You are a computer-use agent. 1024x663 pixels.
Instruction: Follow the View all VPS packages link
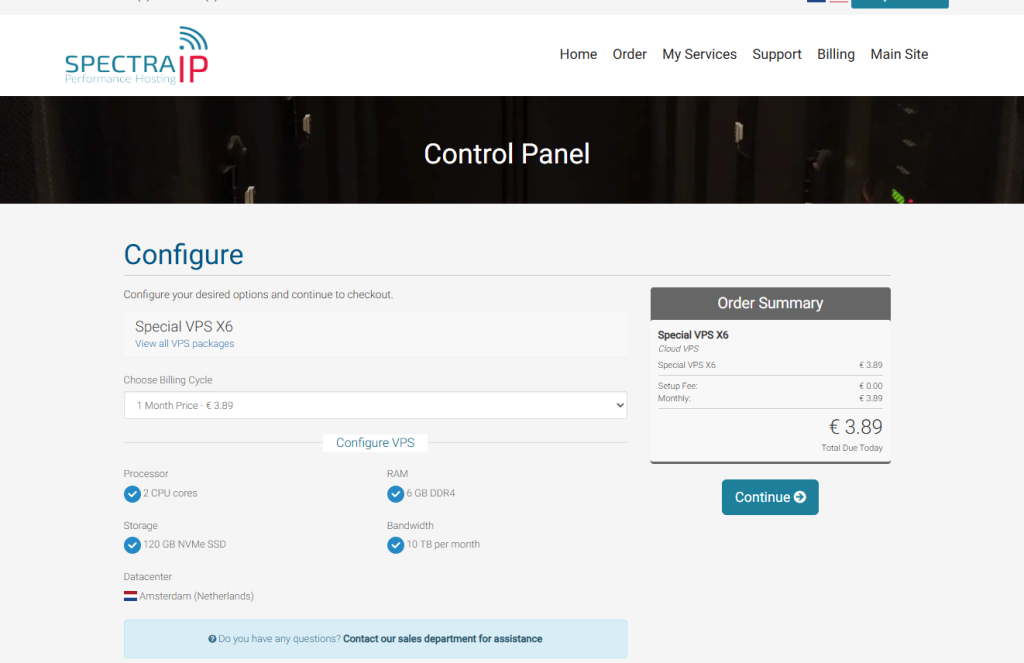[x=184, y=344]
